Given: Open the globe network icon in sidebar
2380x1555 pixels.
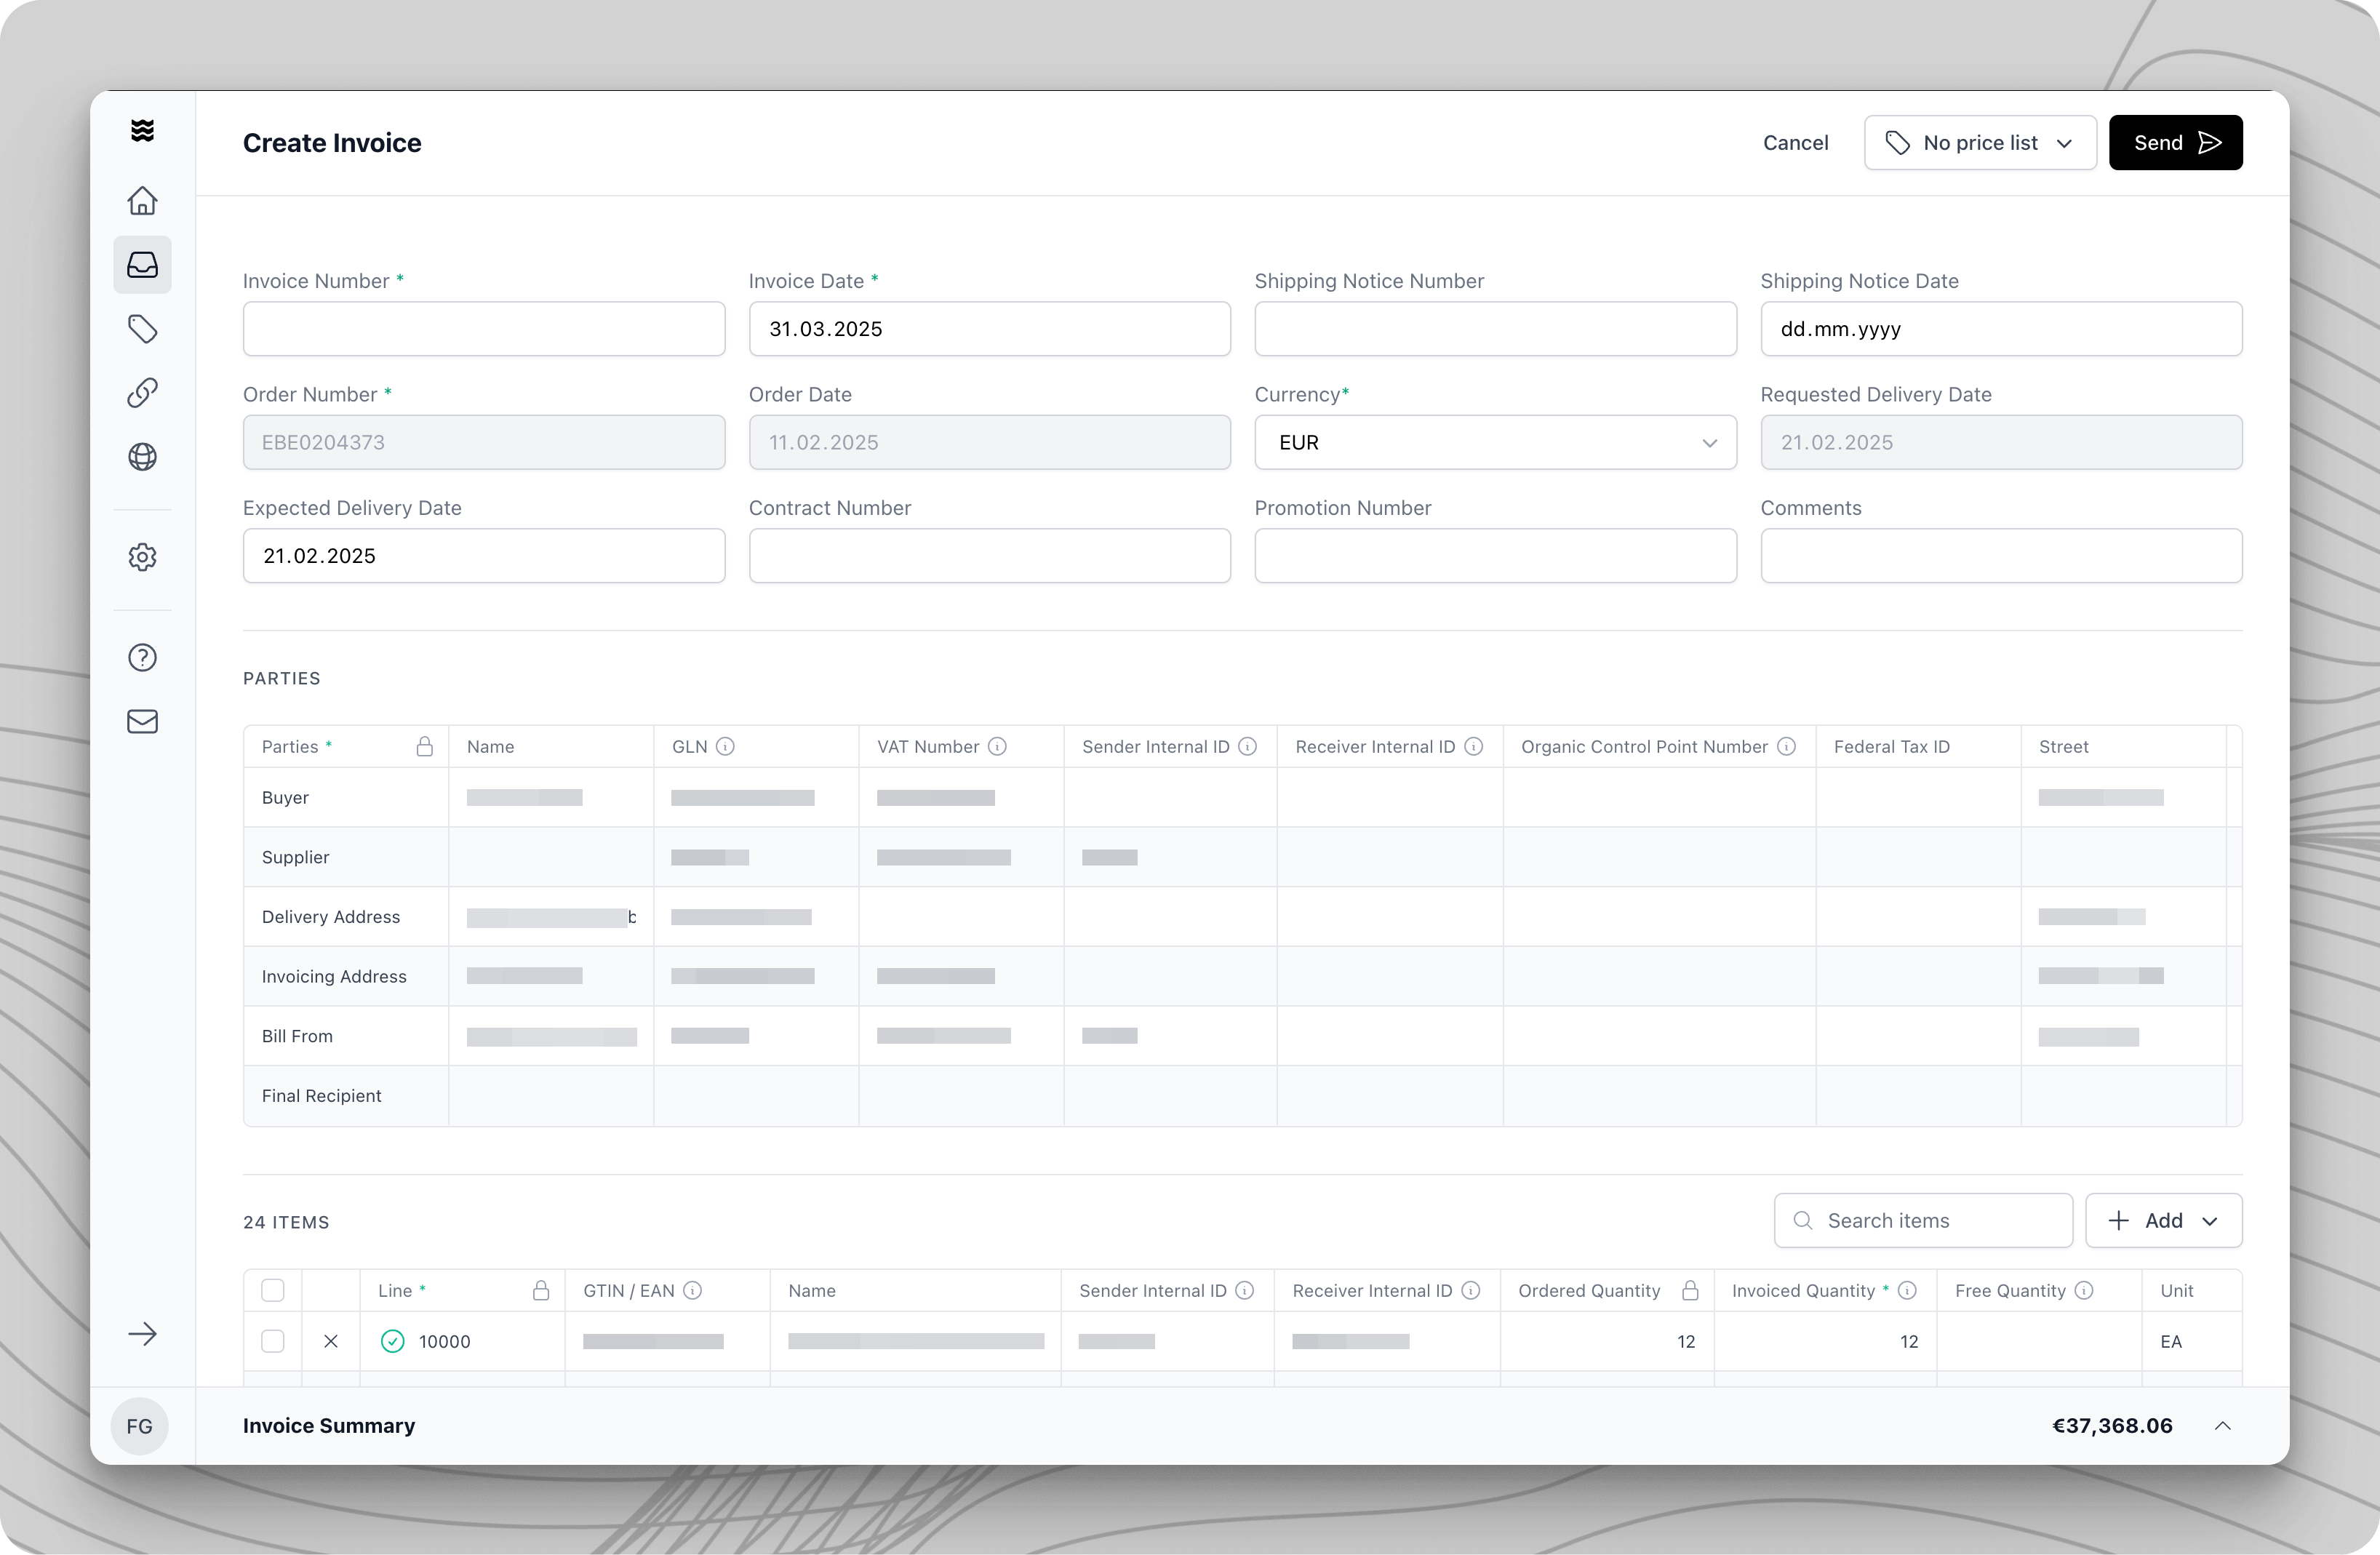Looking at the screenshot, I should (142, 457).
